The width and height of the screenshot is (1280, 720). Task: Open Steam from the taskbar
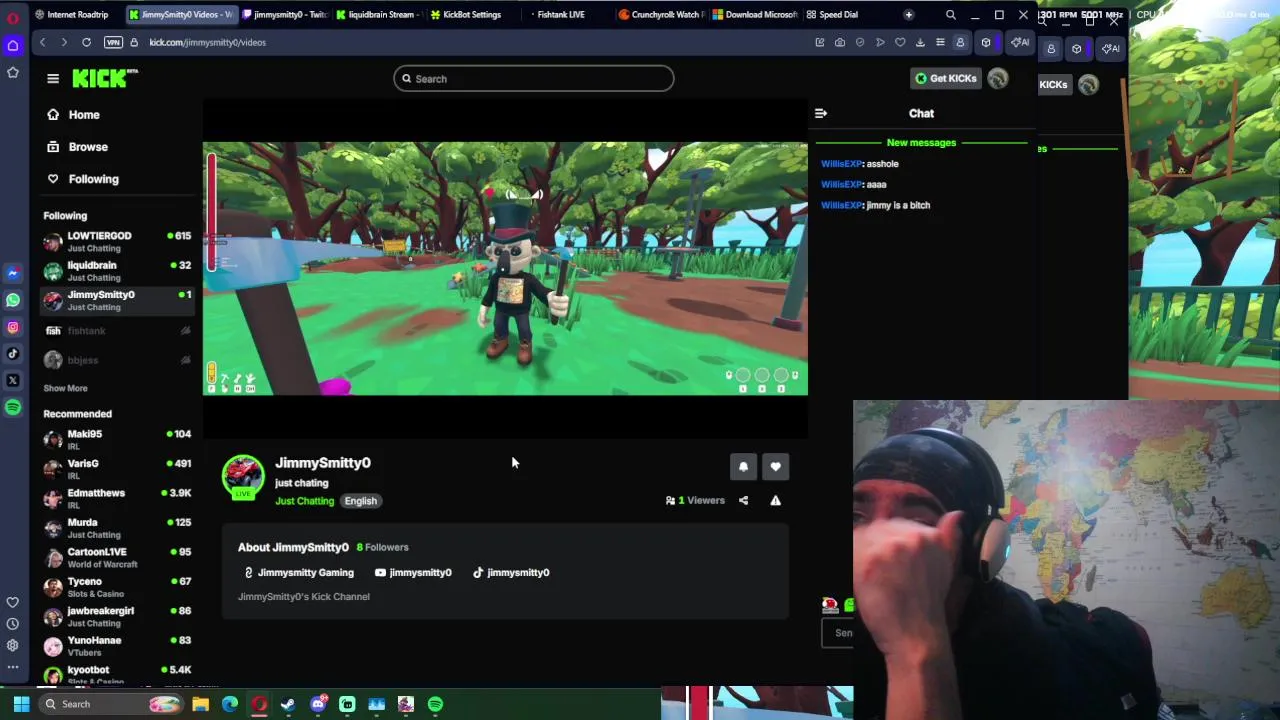tap(288, 704)
